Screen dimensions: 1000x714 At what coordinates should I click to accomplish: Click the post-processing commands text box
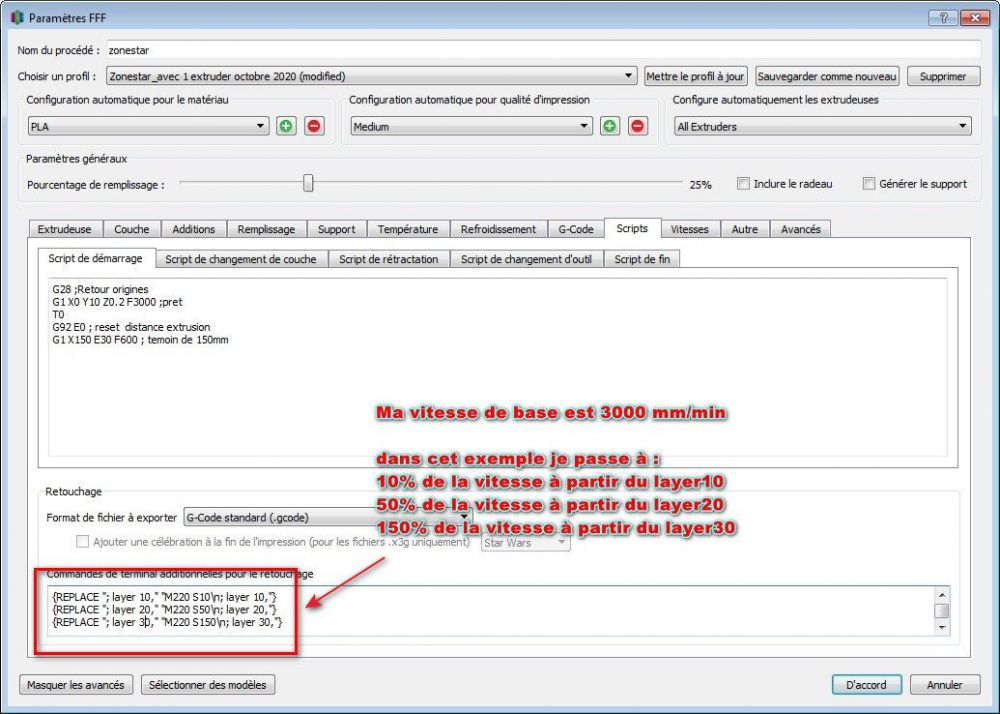pyautogui.click(x=490, y=611)
